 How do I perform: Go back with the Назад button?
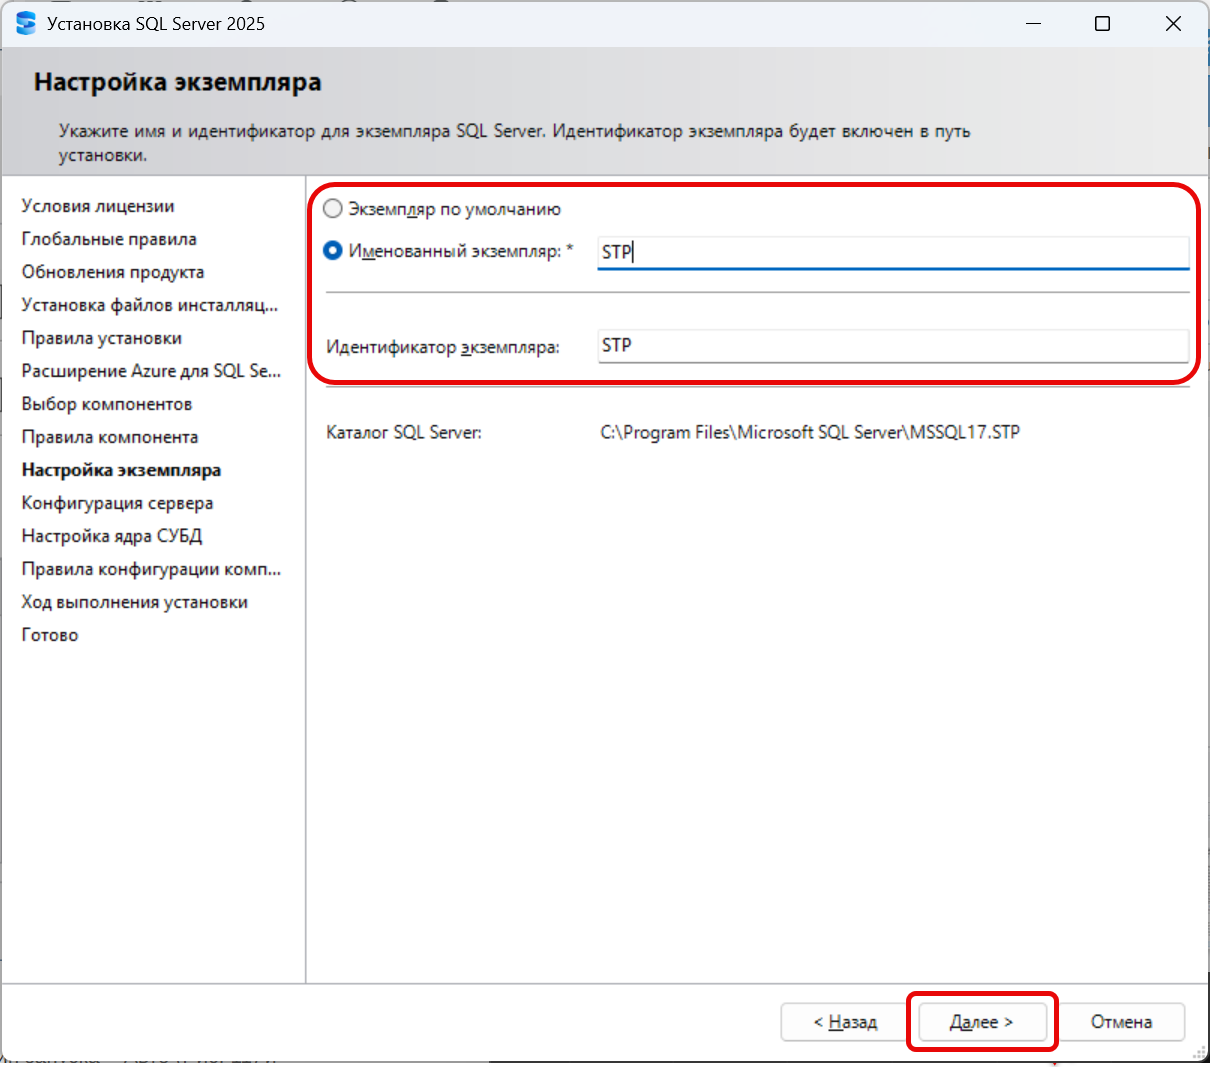845,1022
